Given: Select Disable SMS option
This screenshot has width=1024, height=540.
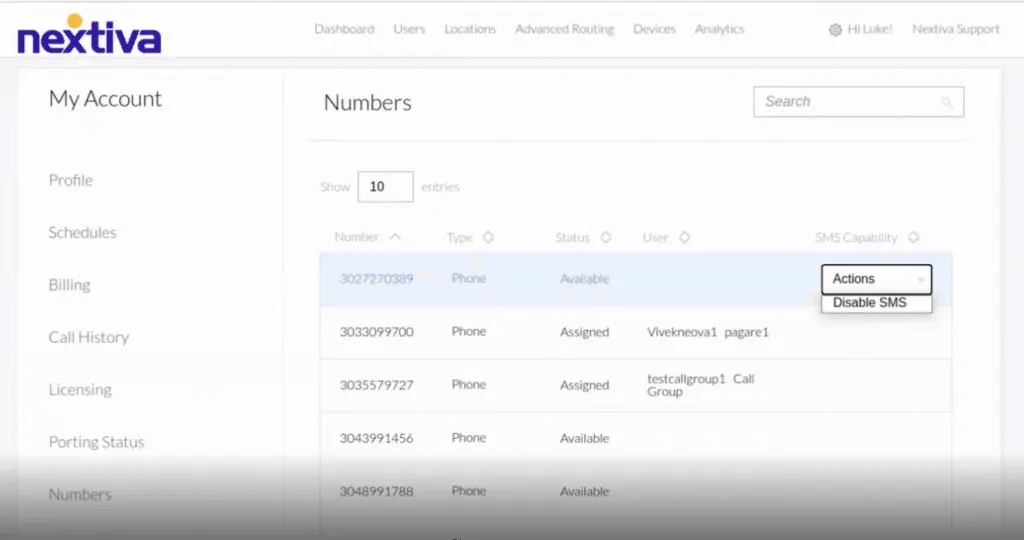Looking at the screenshot, I should [876, 303].
